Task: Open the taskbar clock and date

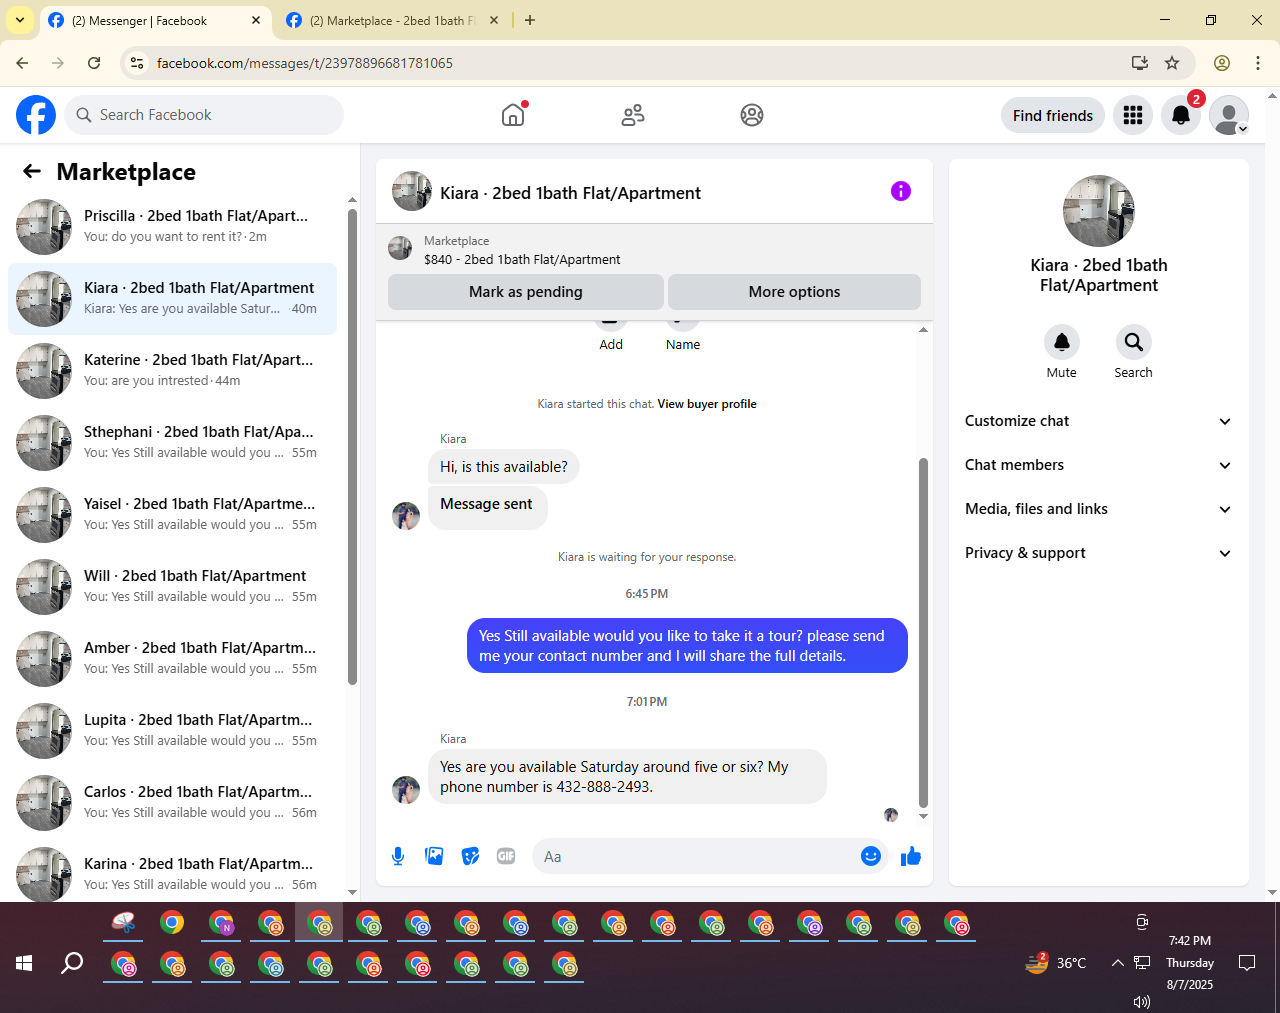Action: pos(1190,963)
